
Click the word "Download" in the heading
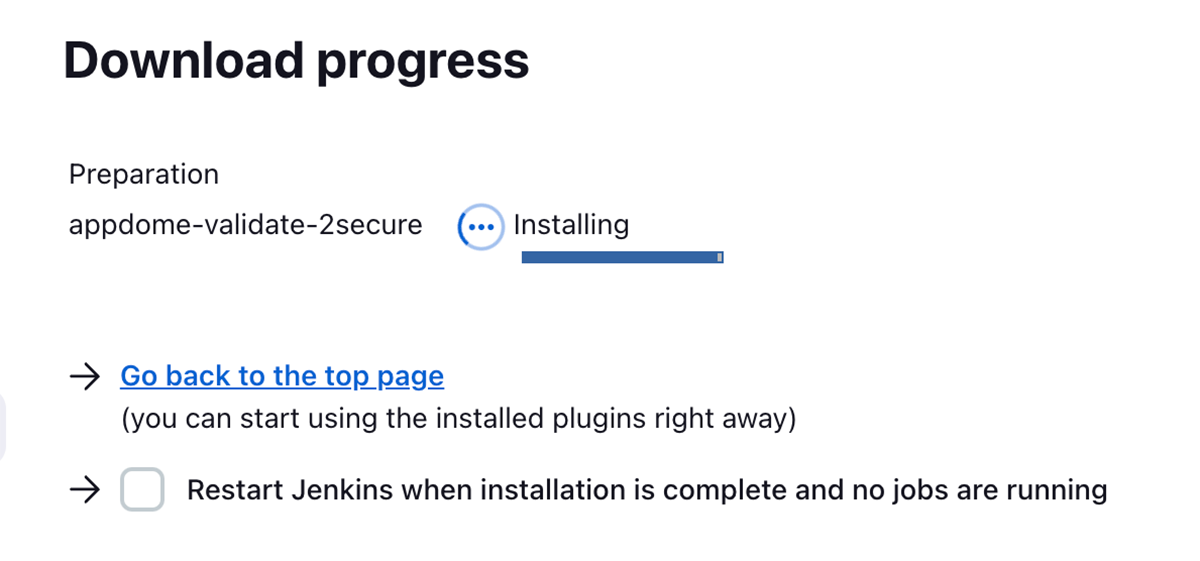[182, 62]
